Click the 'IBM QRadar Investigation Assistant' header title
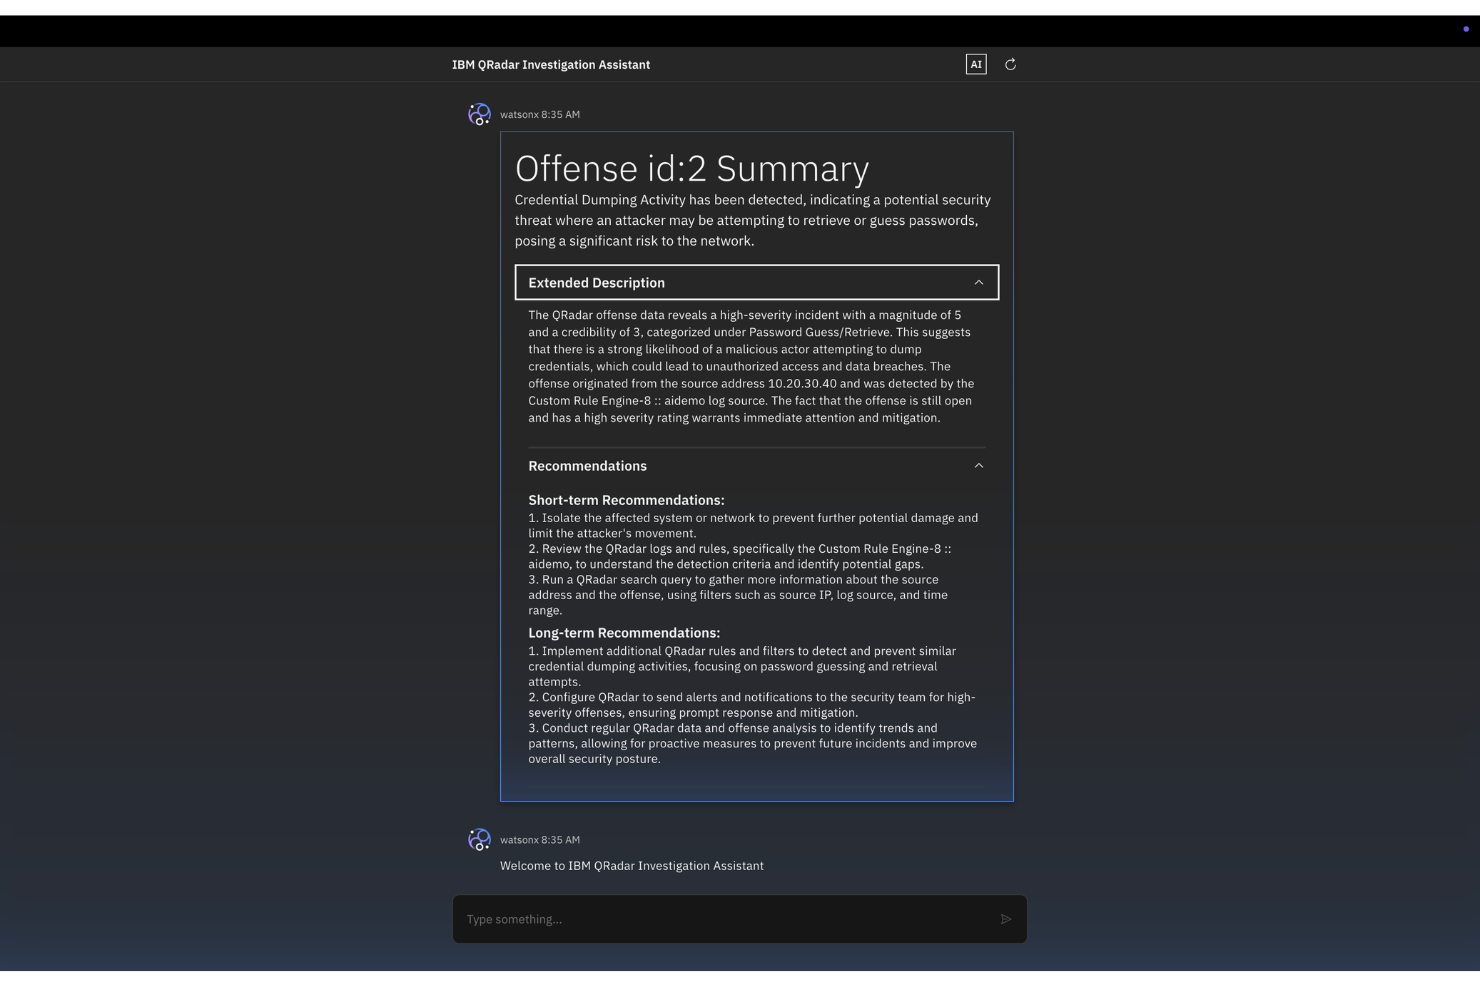 coord(551,65)
